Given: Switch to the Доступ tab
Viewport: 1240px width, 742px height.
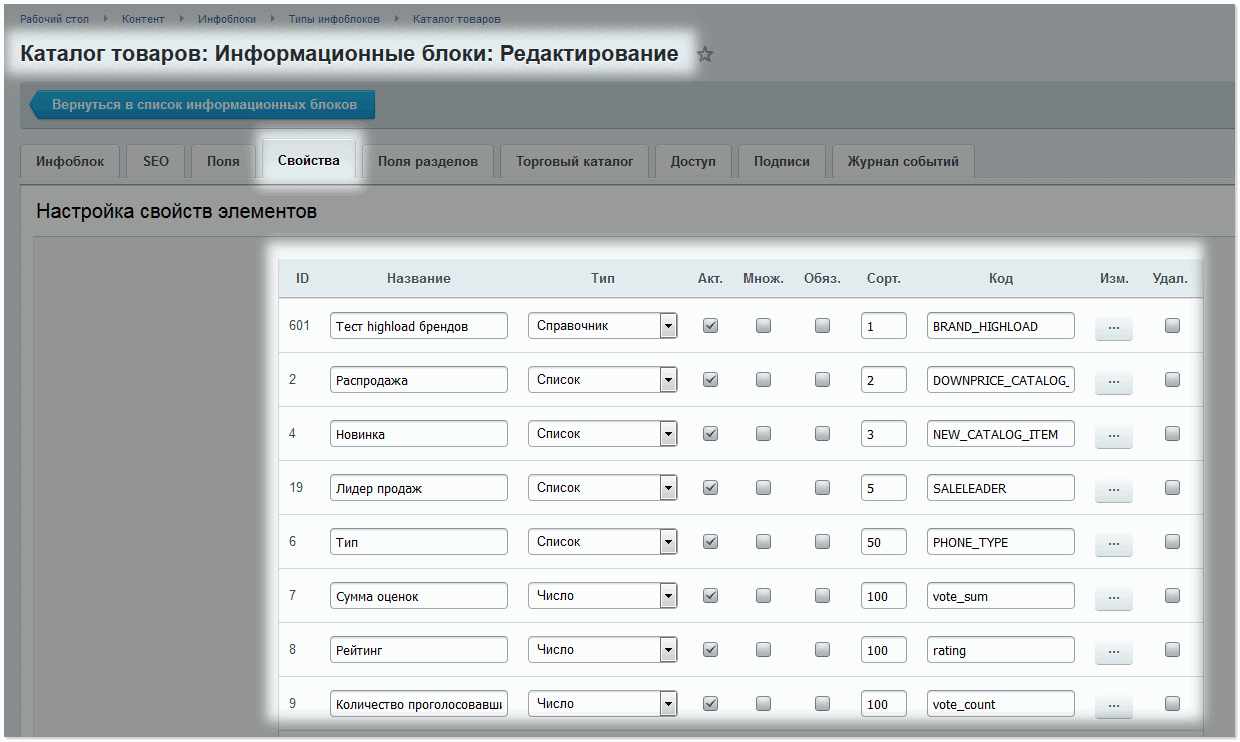Looking at the screenshot, I should pos(693,161).
